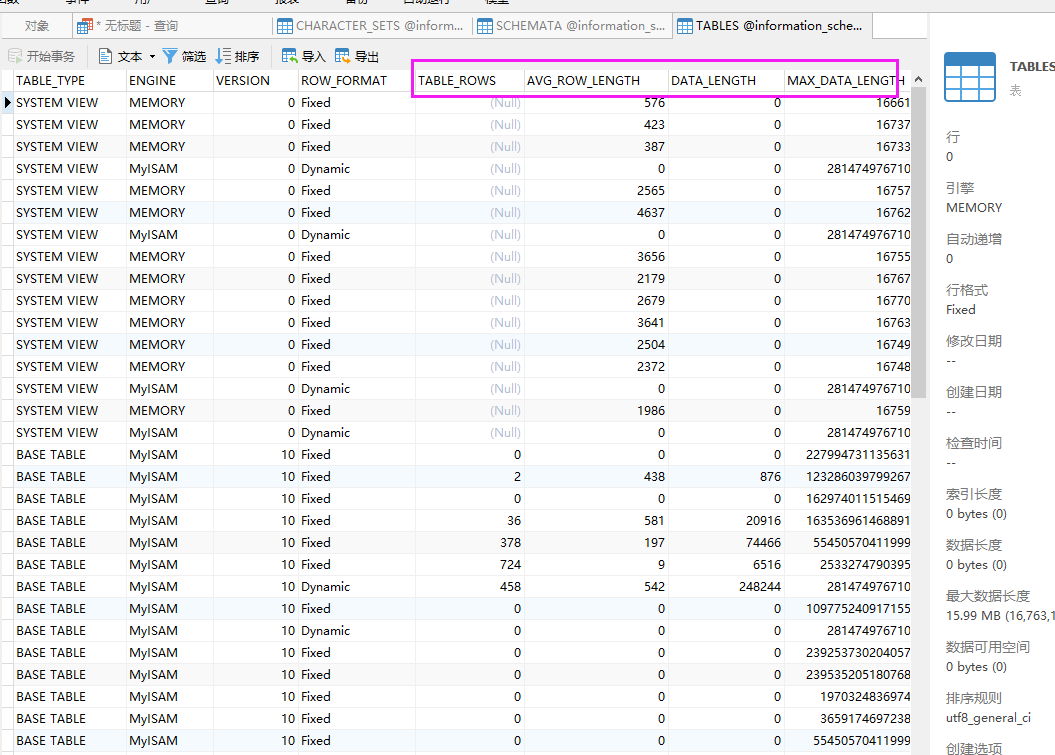Click the 开始事务 begin transaction icon
Screen dimensions: 1055x755
point(15,57)
